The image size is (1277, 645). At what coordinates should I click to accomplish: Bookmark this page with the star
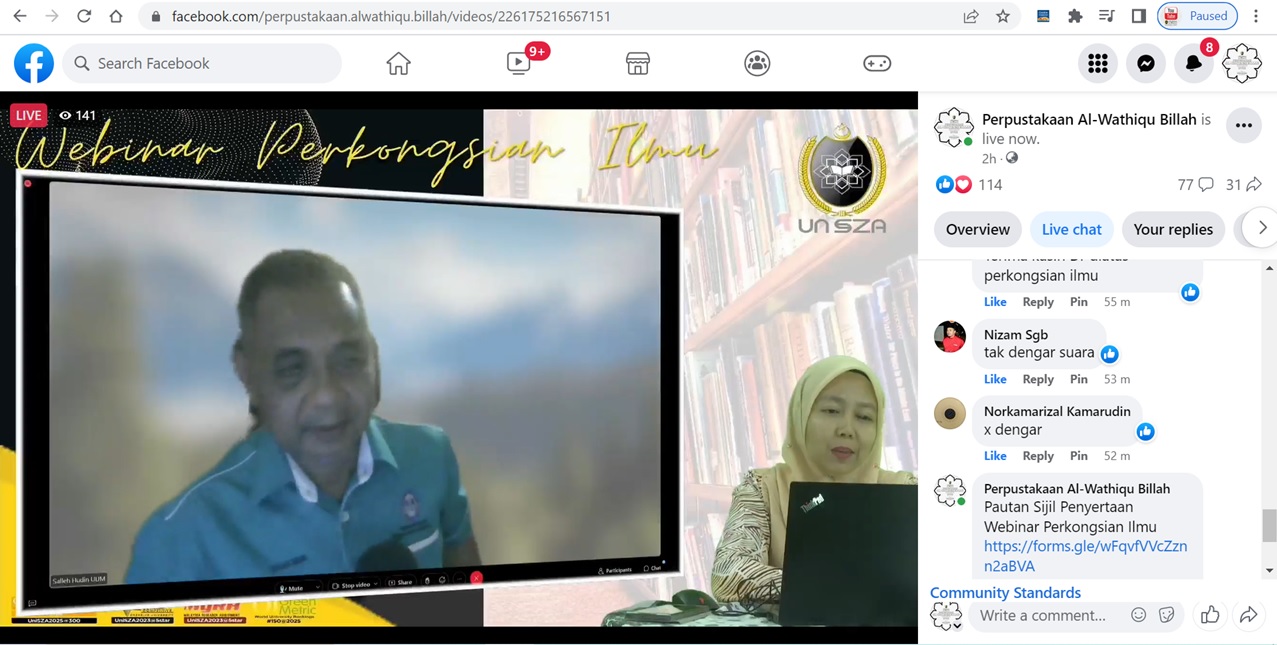point(1003,16)
